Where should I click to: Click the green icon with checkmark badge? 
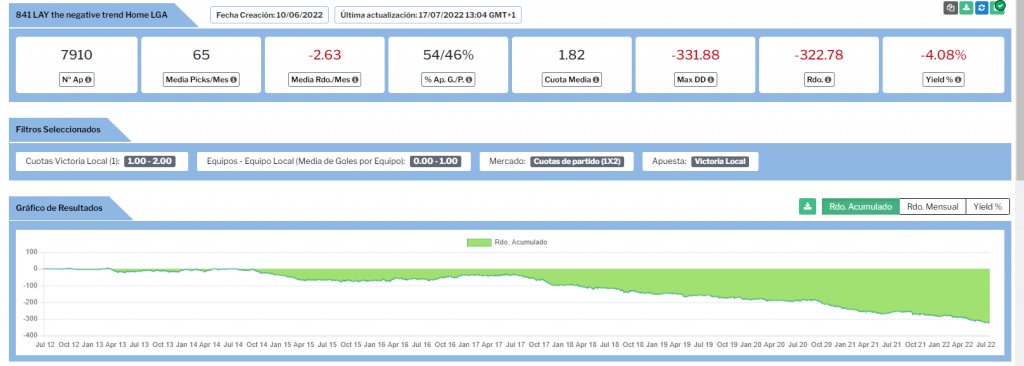(998, 7)
